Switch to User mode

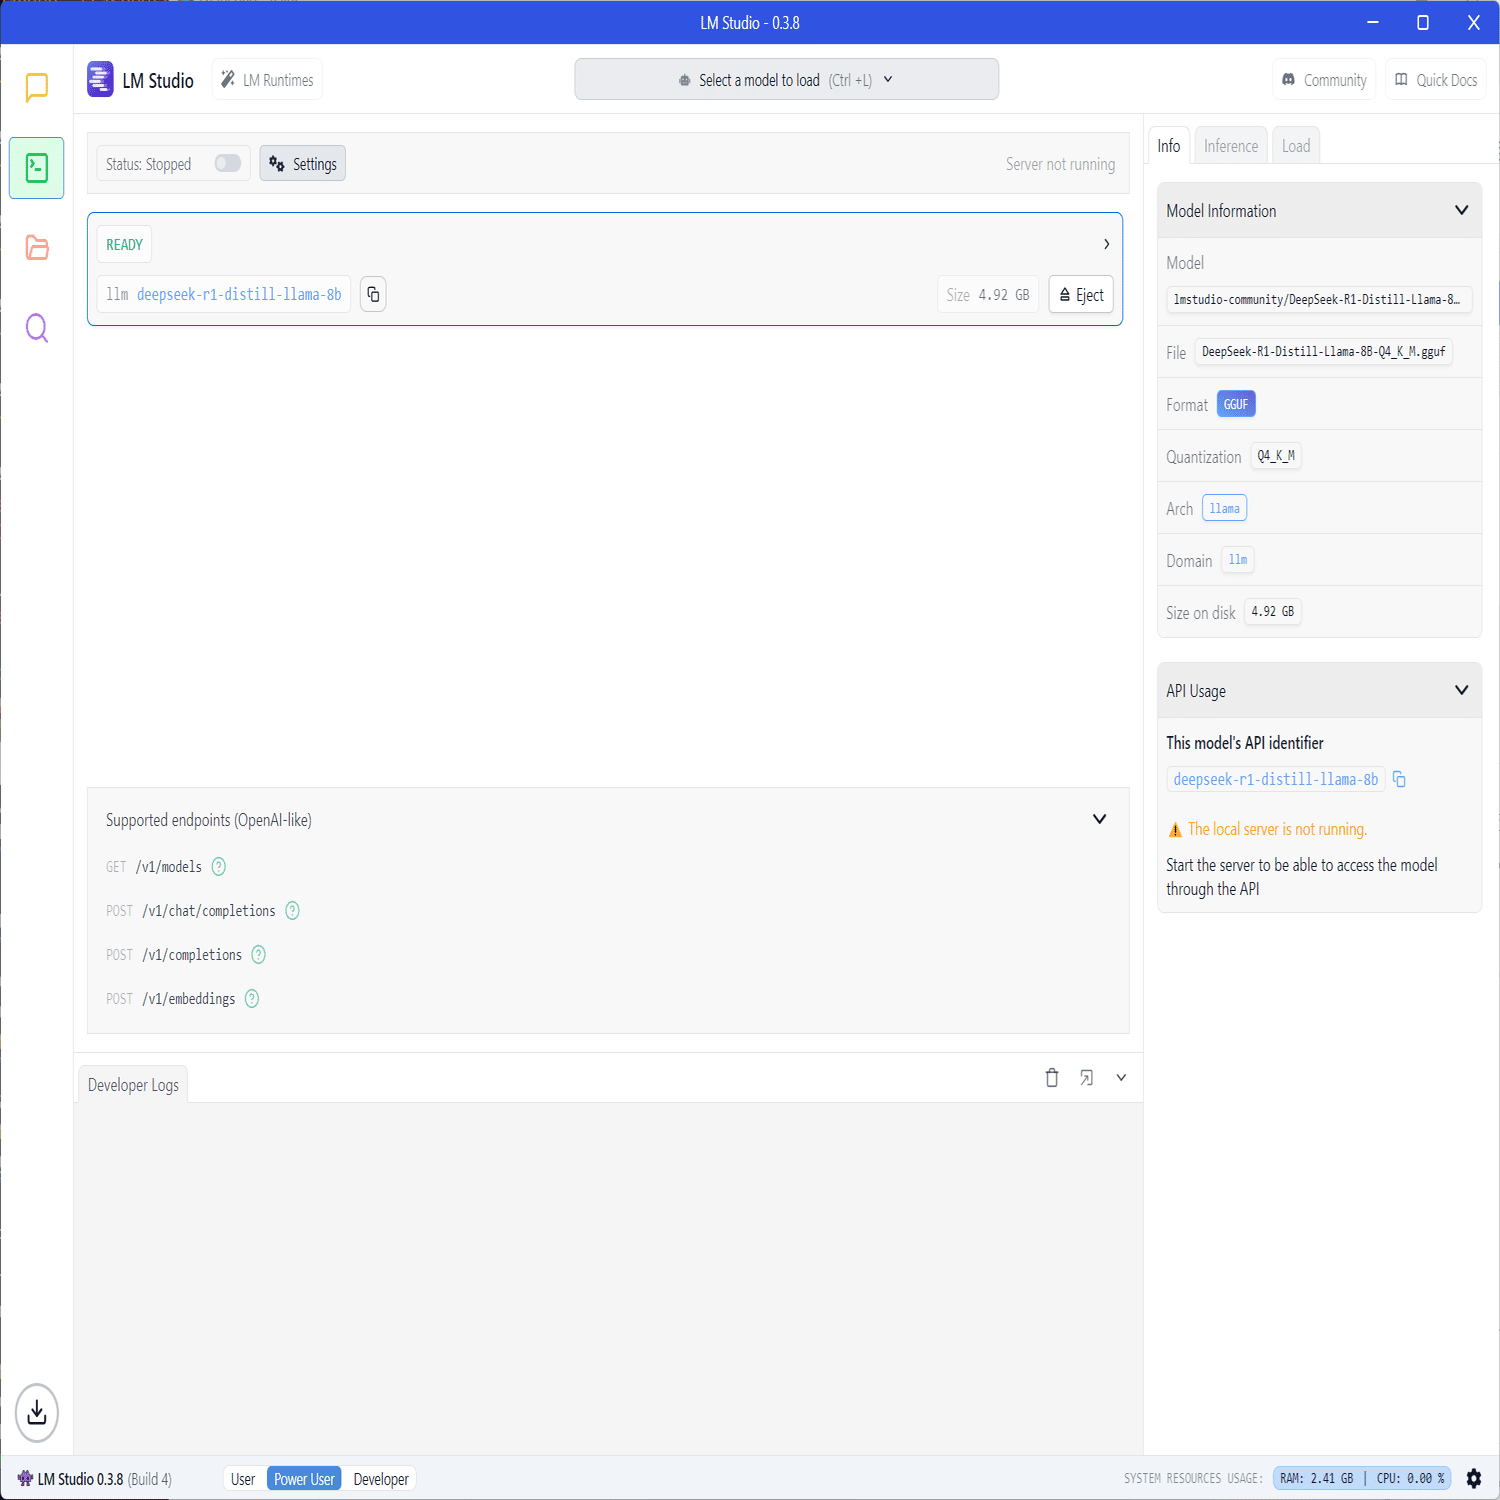tap(243, 1479)
